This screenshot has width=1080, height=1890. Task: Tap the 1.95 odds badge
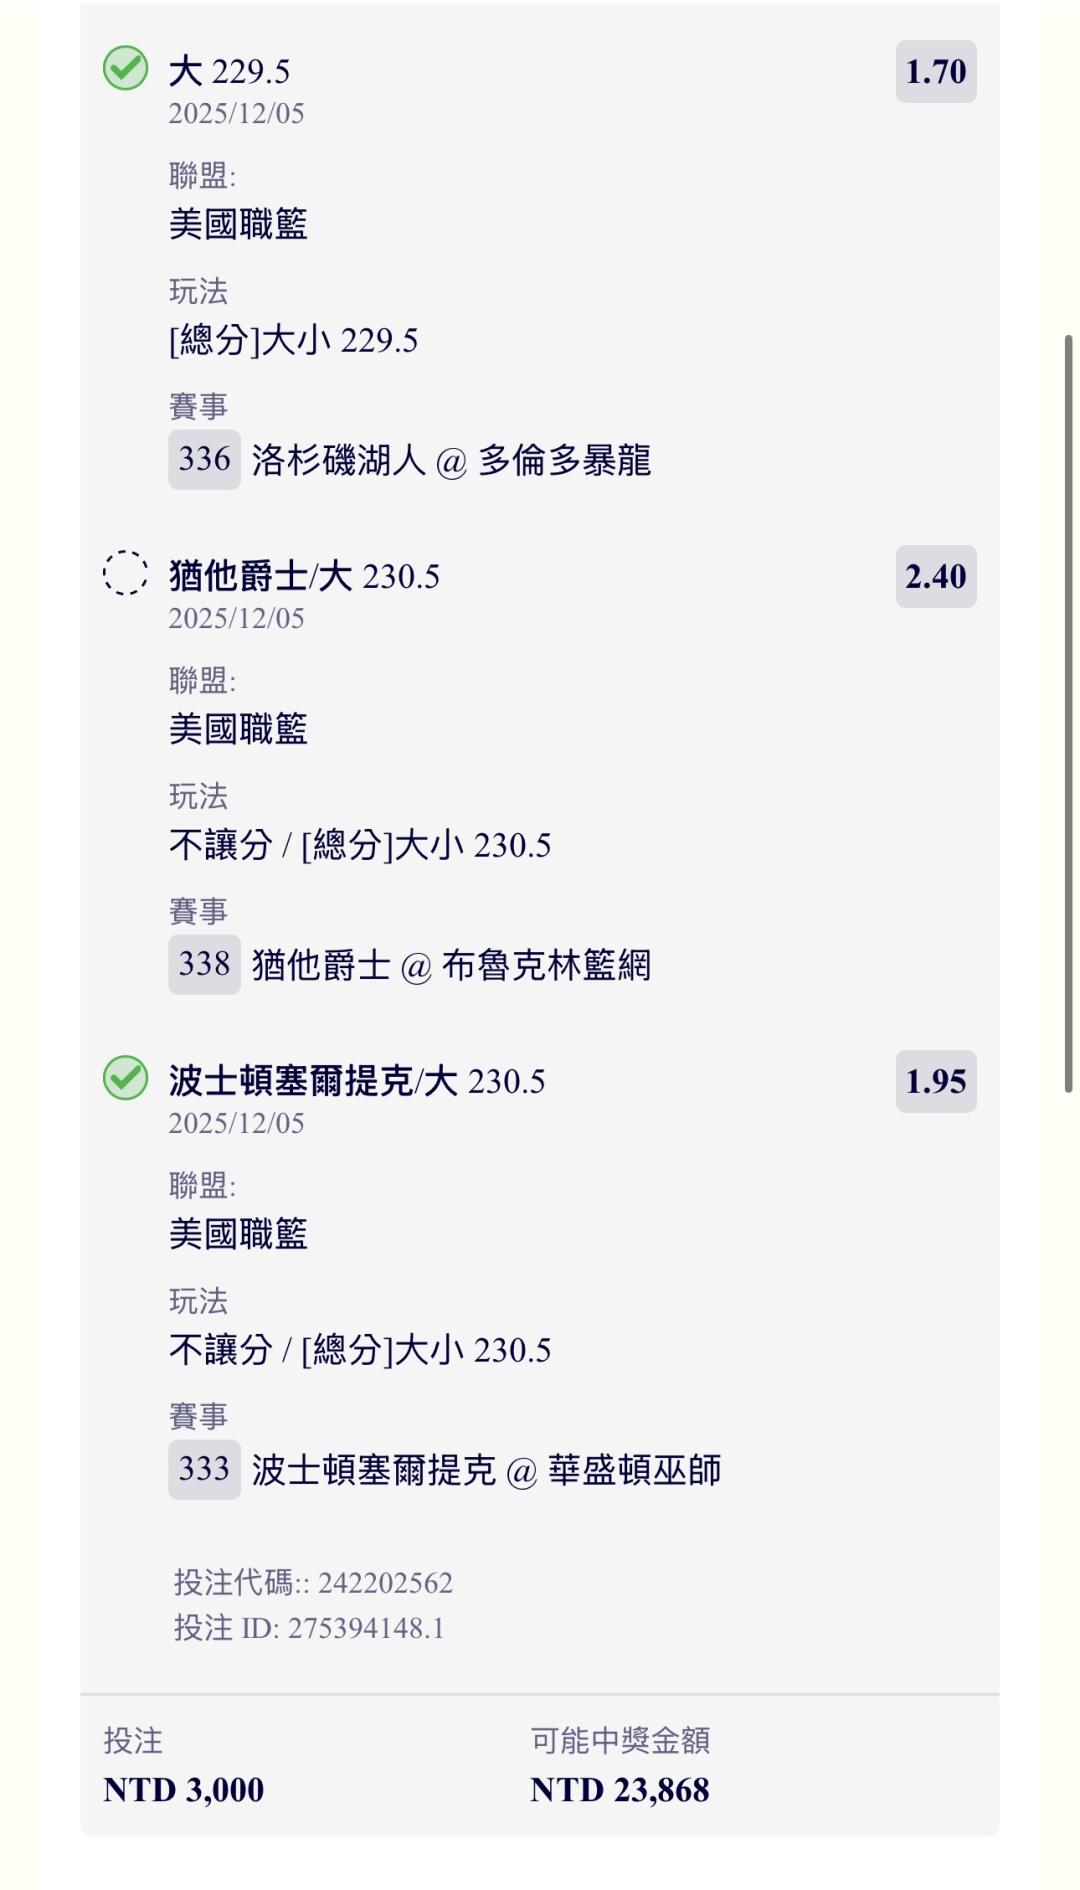[935, 1082]
